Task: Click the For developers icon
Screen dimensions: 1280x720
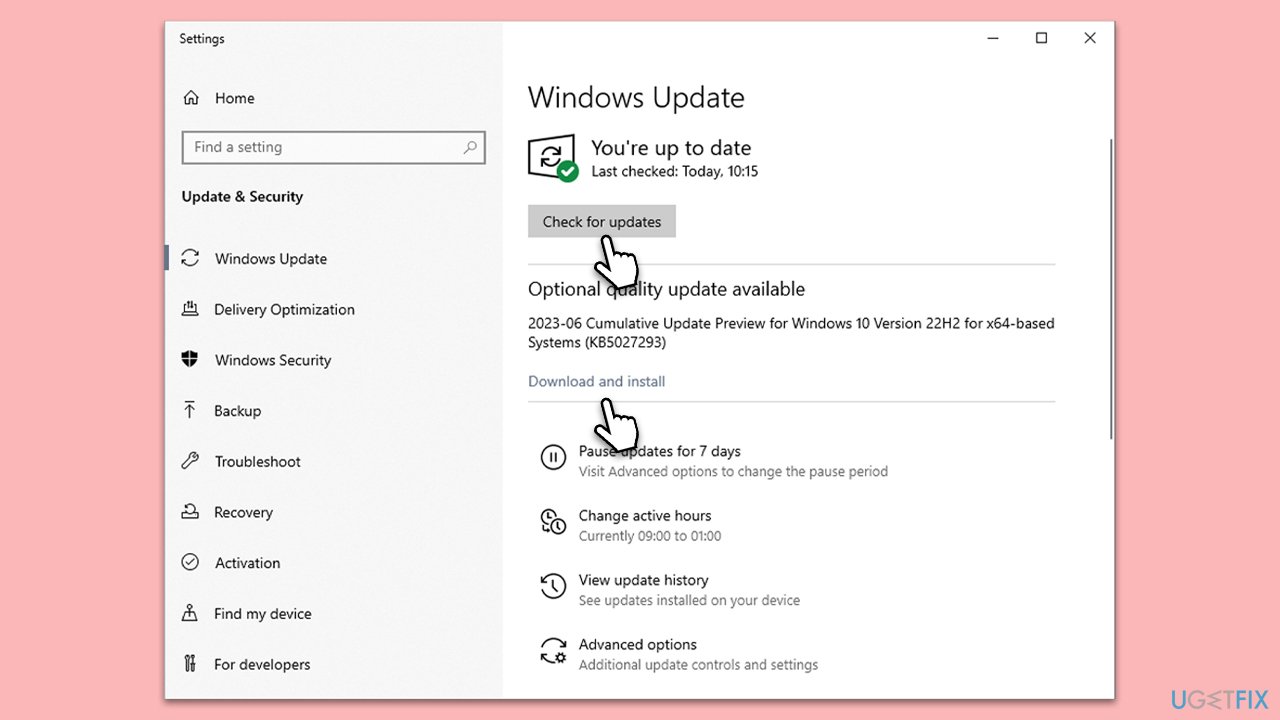Action: pos(190,664)
